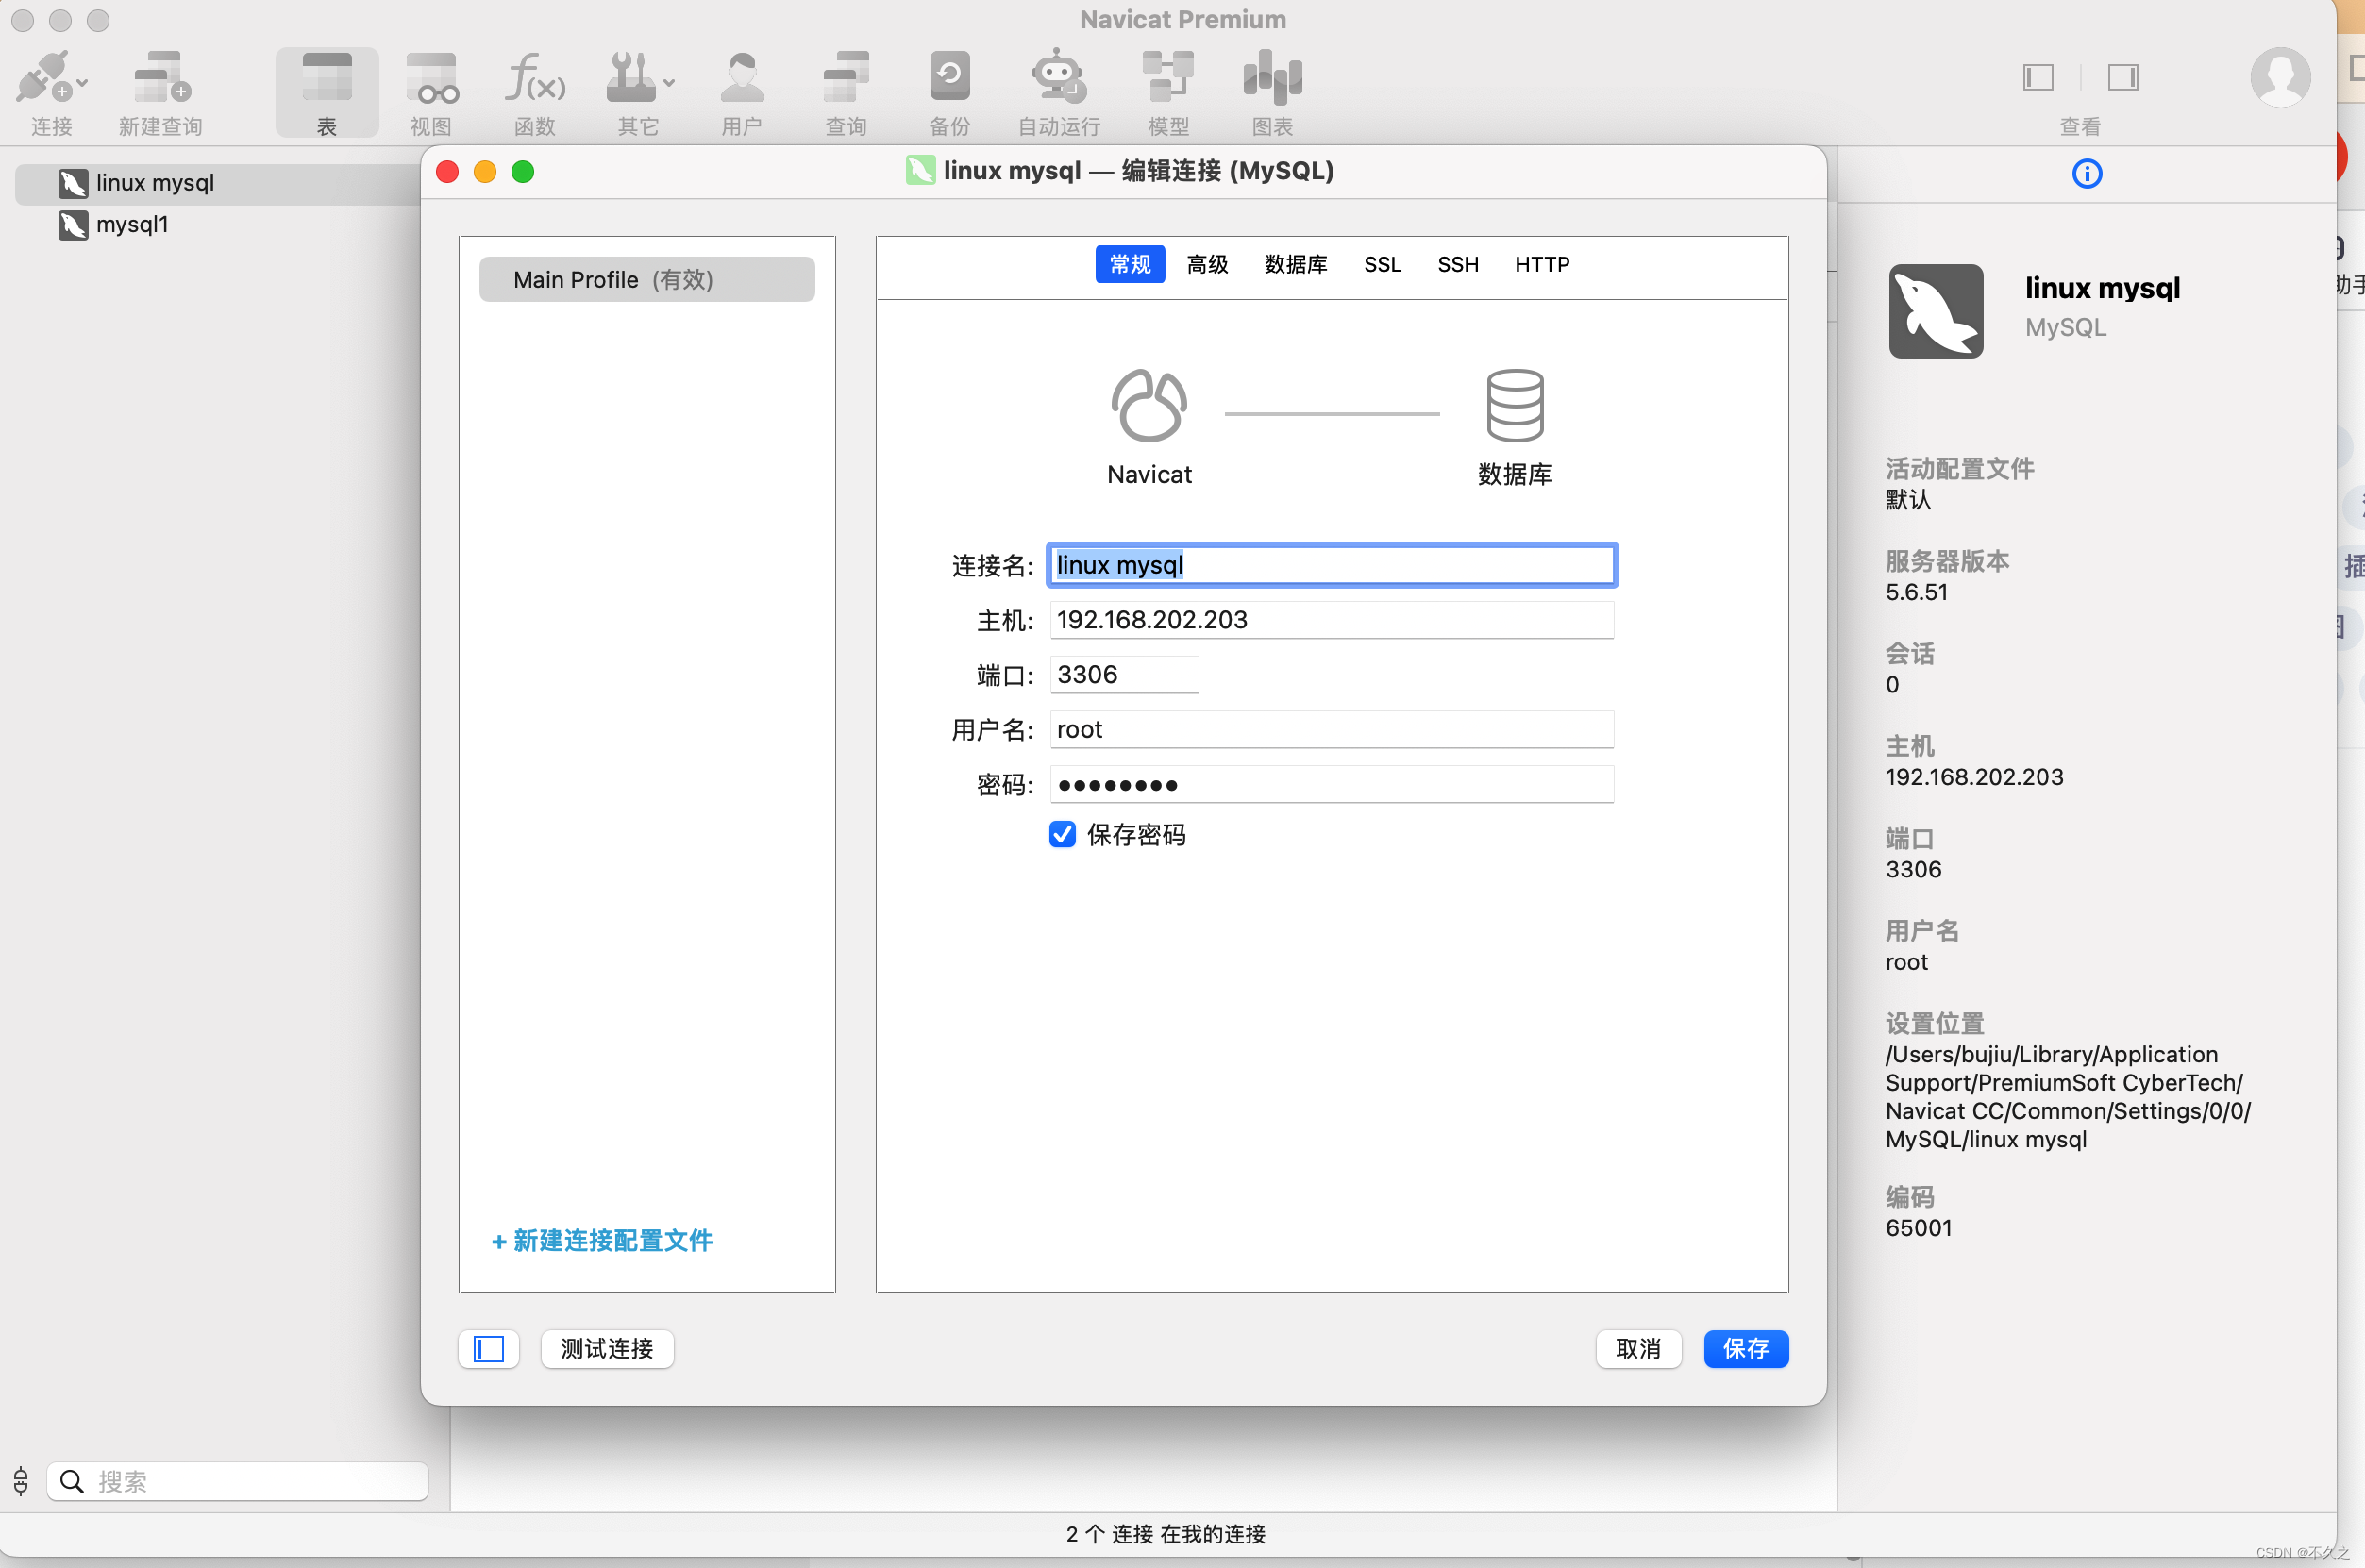The image size is (2365, 1568).
Task: Toggle the left pane view icon
Action: pyautogui.click(x=2038, y=77)
